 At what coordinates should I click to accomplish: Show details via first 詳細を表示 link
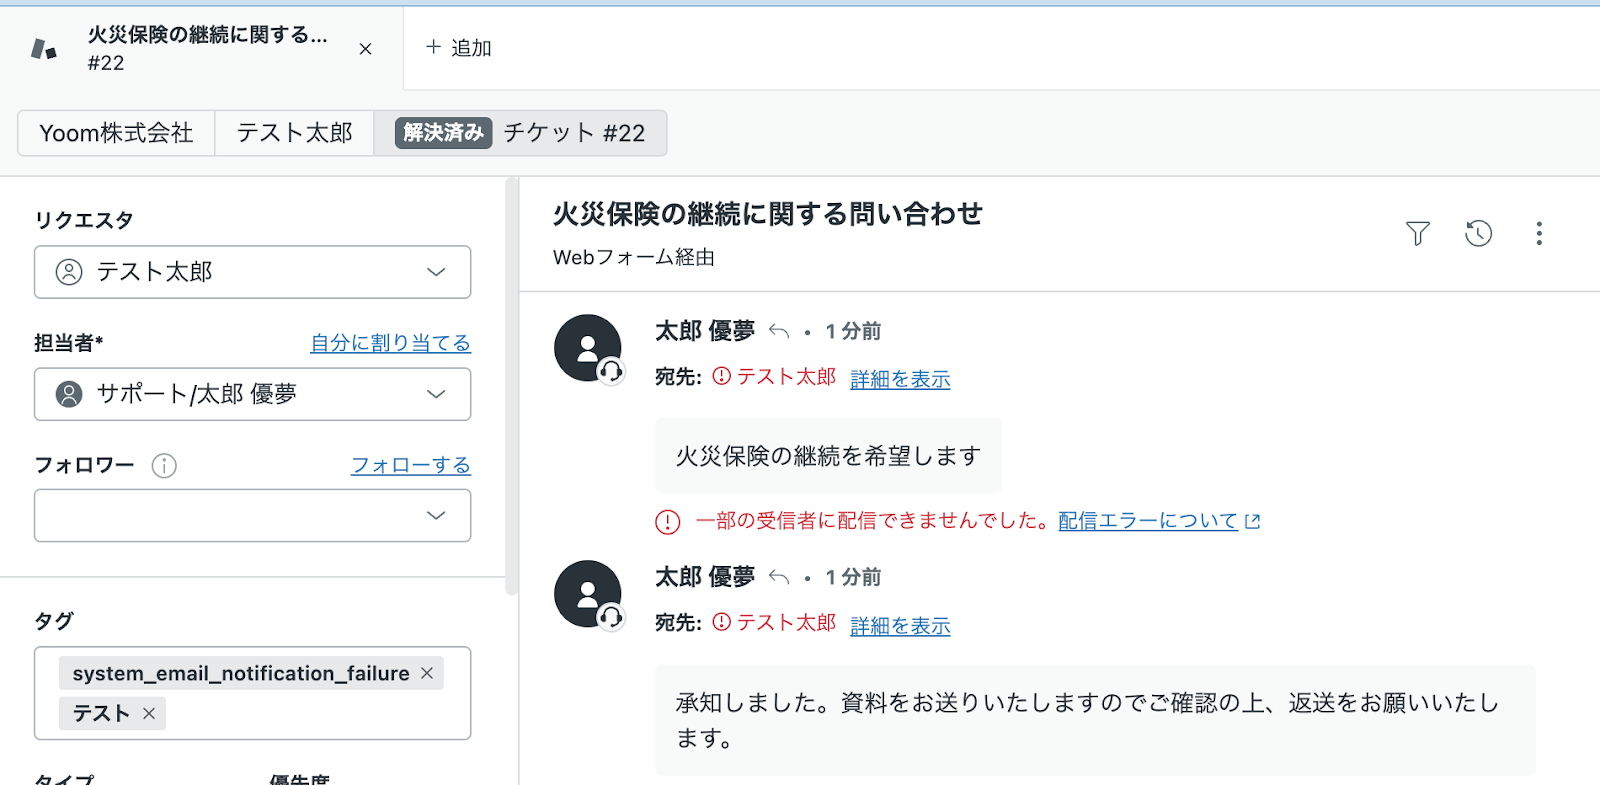900,379
